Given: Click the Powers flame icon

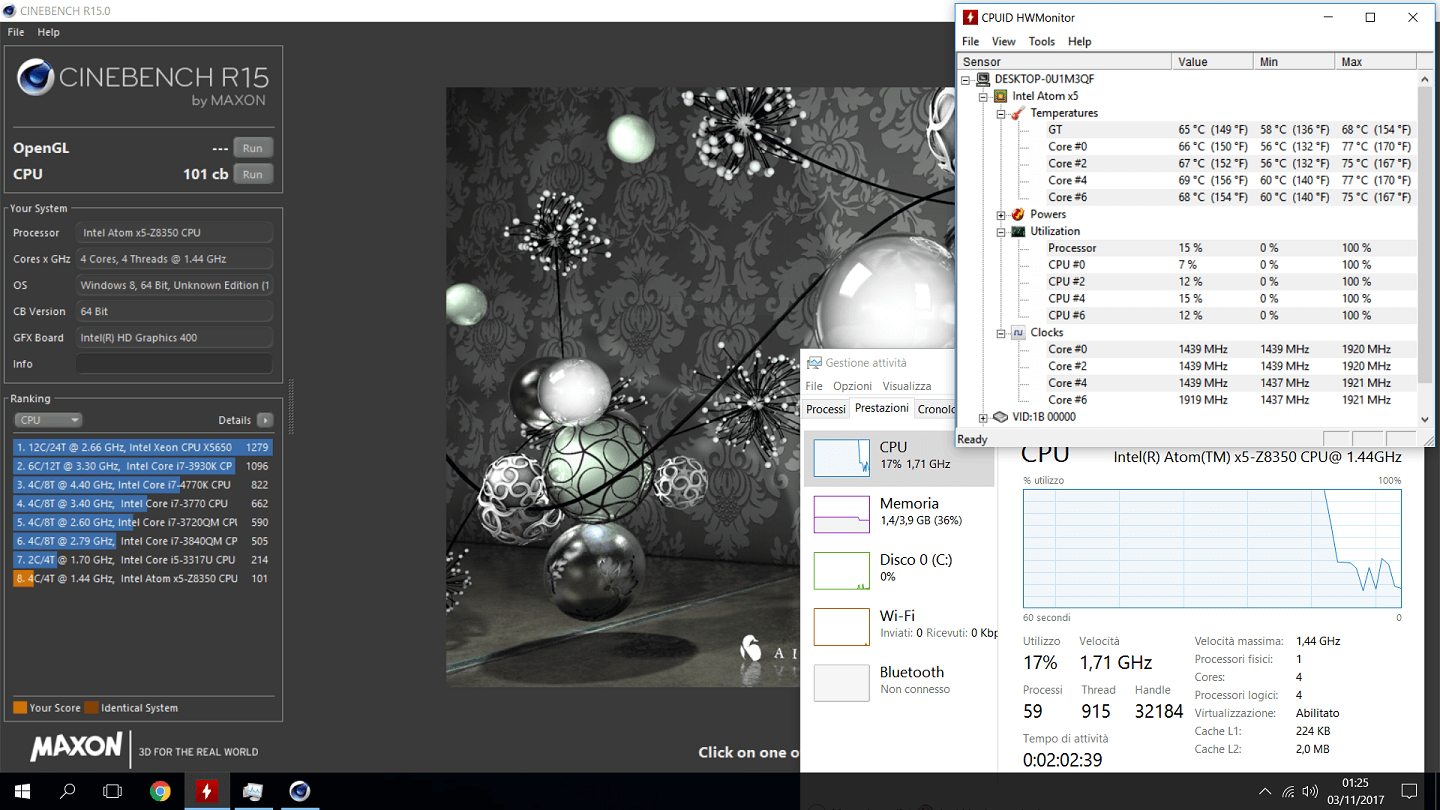Looking at the screenshot, I should point(1018,214).
